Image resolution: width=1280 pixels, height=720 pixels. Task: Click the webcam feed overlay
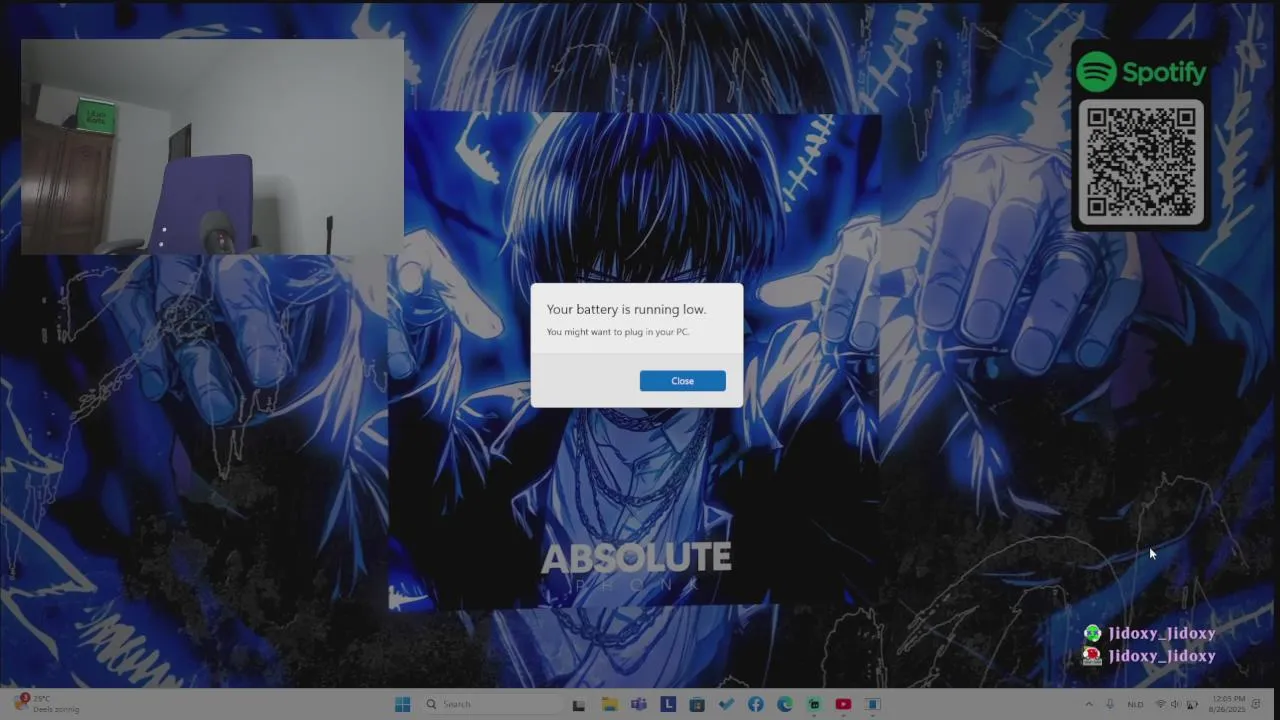click(212, 147)
